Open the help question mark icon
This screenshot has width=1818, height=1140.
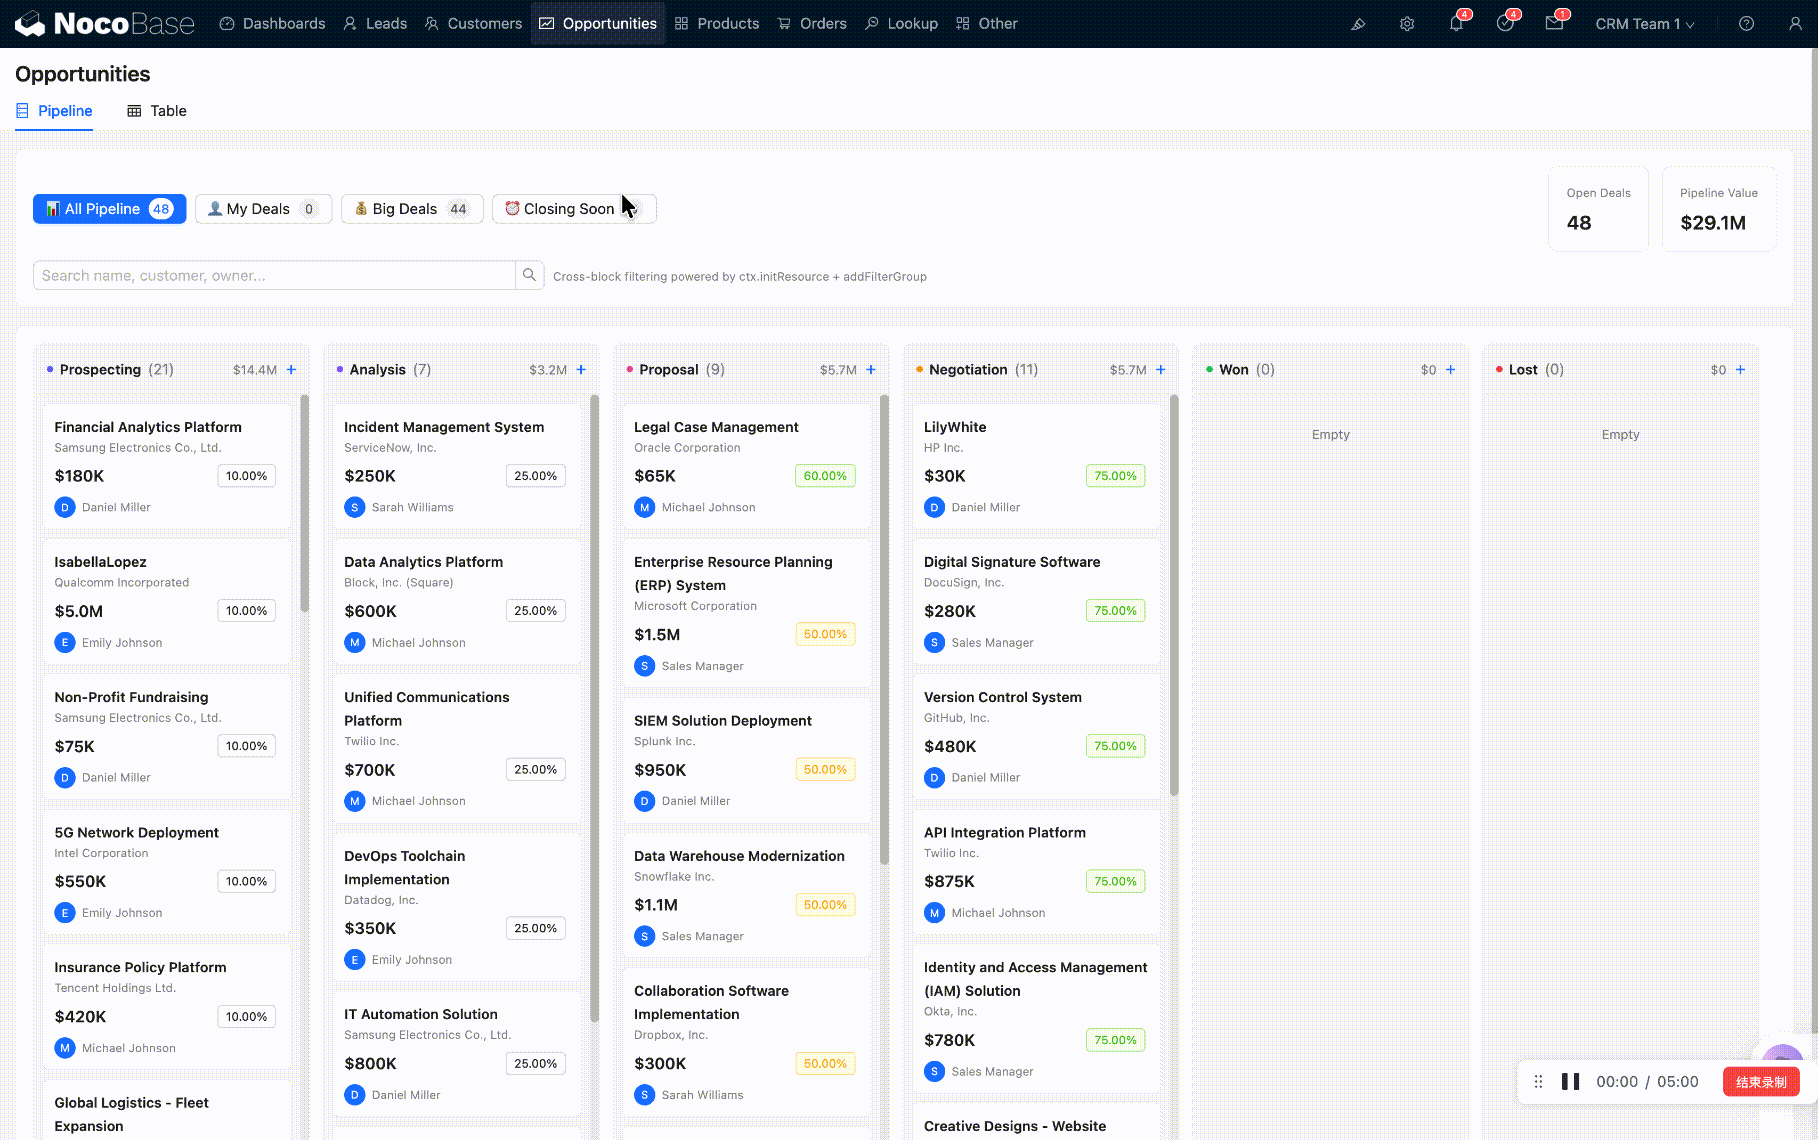tap(1746, 24)
